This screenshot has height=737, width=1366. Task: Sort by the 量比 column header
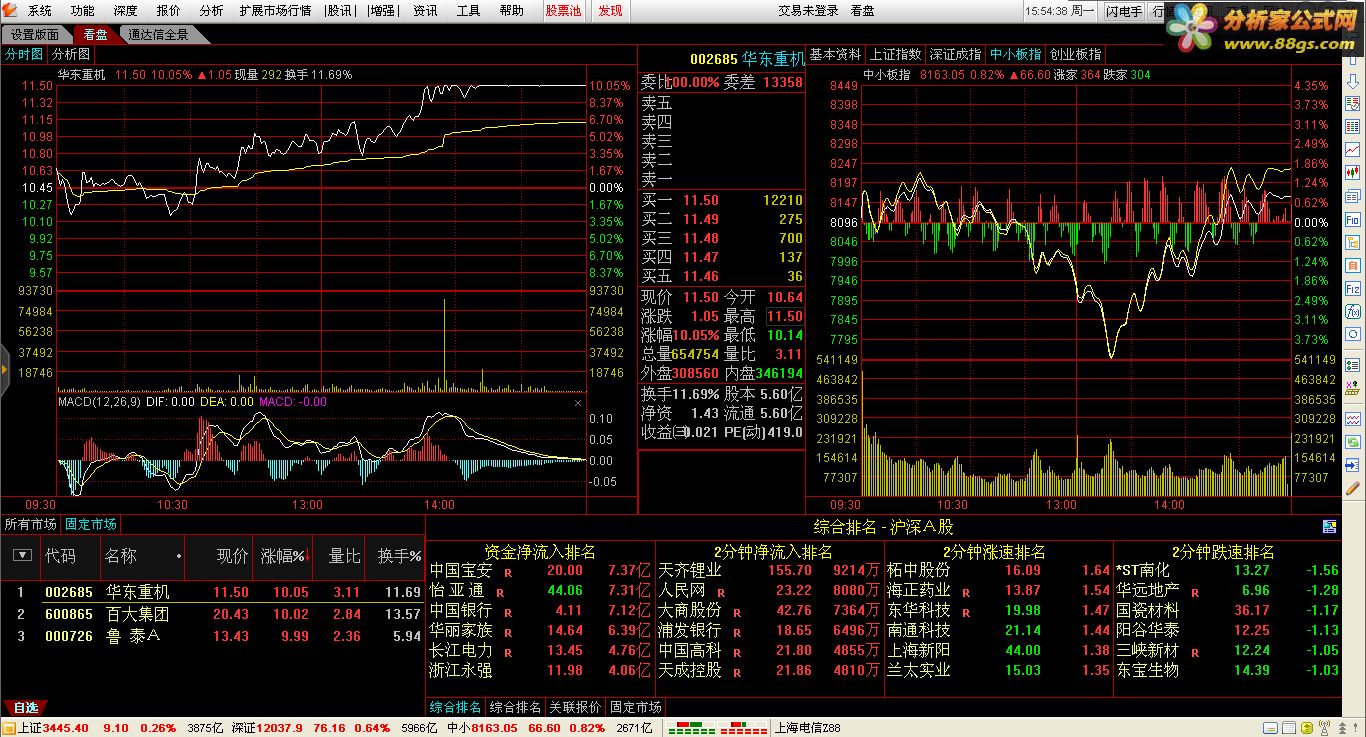click(x=344, y=556)
